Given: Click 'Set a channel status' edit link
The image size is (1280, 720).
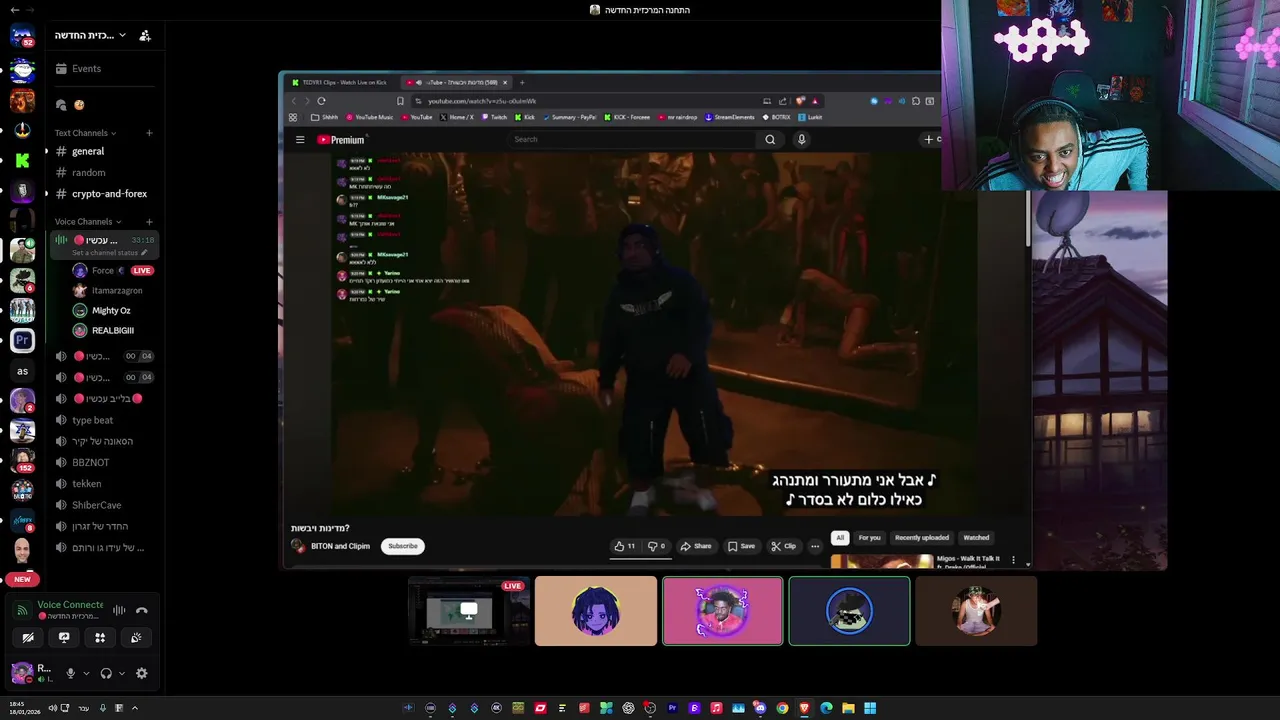Looking at the screenshot, I should (x=109, y=253).
